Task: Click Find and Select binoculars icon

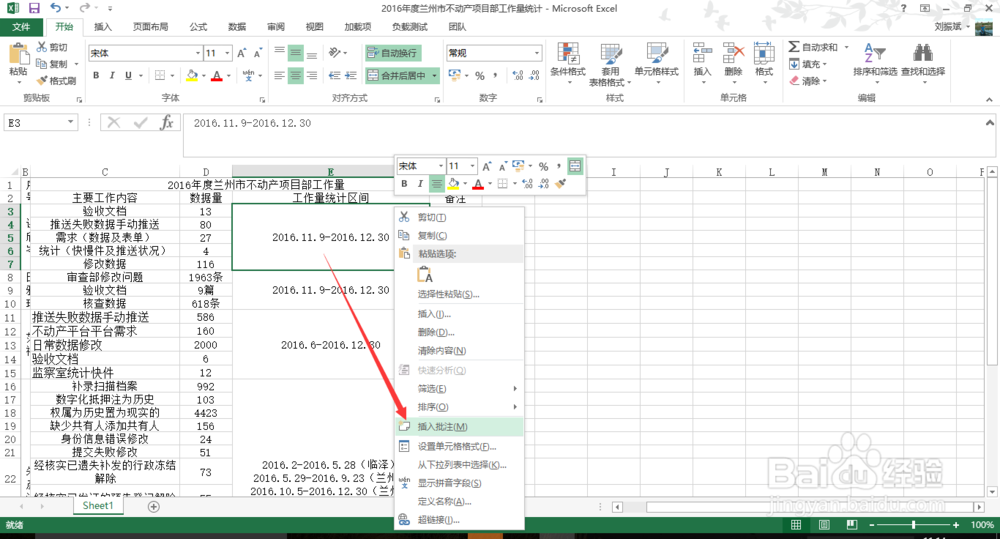Action: [x=923, y=54]
